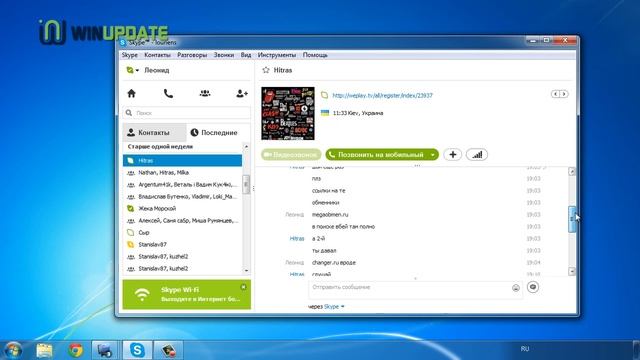640x360 pixels.
Task: Select the single contact Stanislav87
Action: [x=182, y=244]
